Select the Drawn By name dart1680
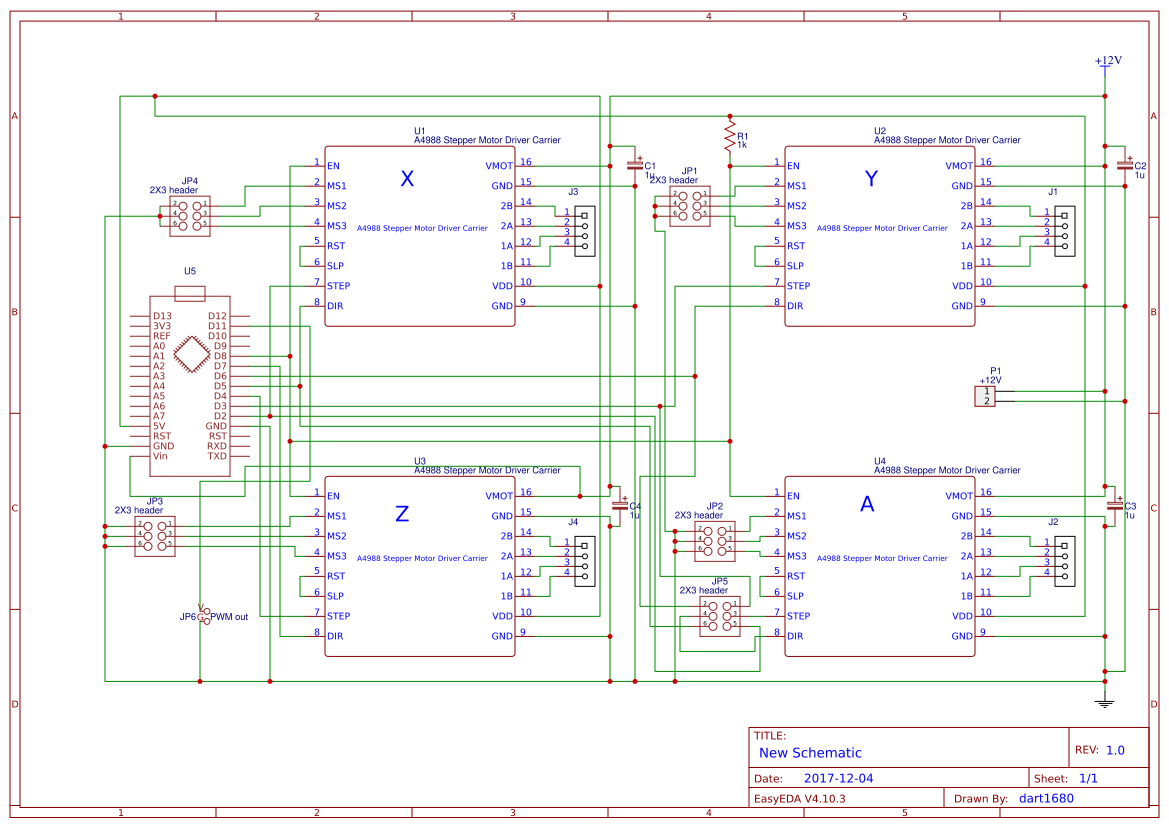 (1045, 798)
